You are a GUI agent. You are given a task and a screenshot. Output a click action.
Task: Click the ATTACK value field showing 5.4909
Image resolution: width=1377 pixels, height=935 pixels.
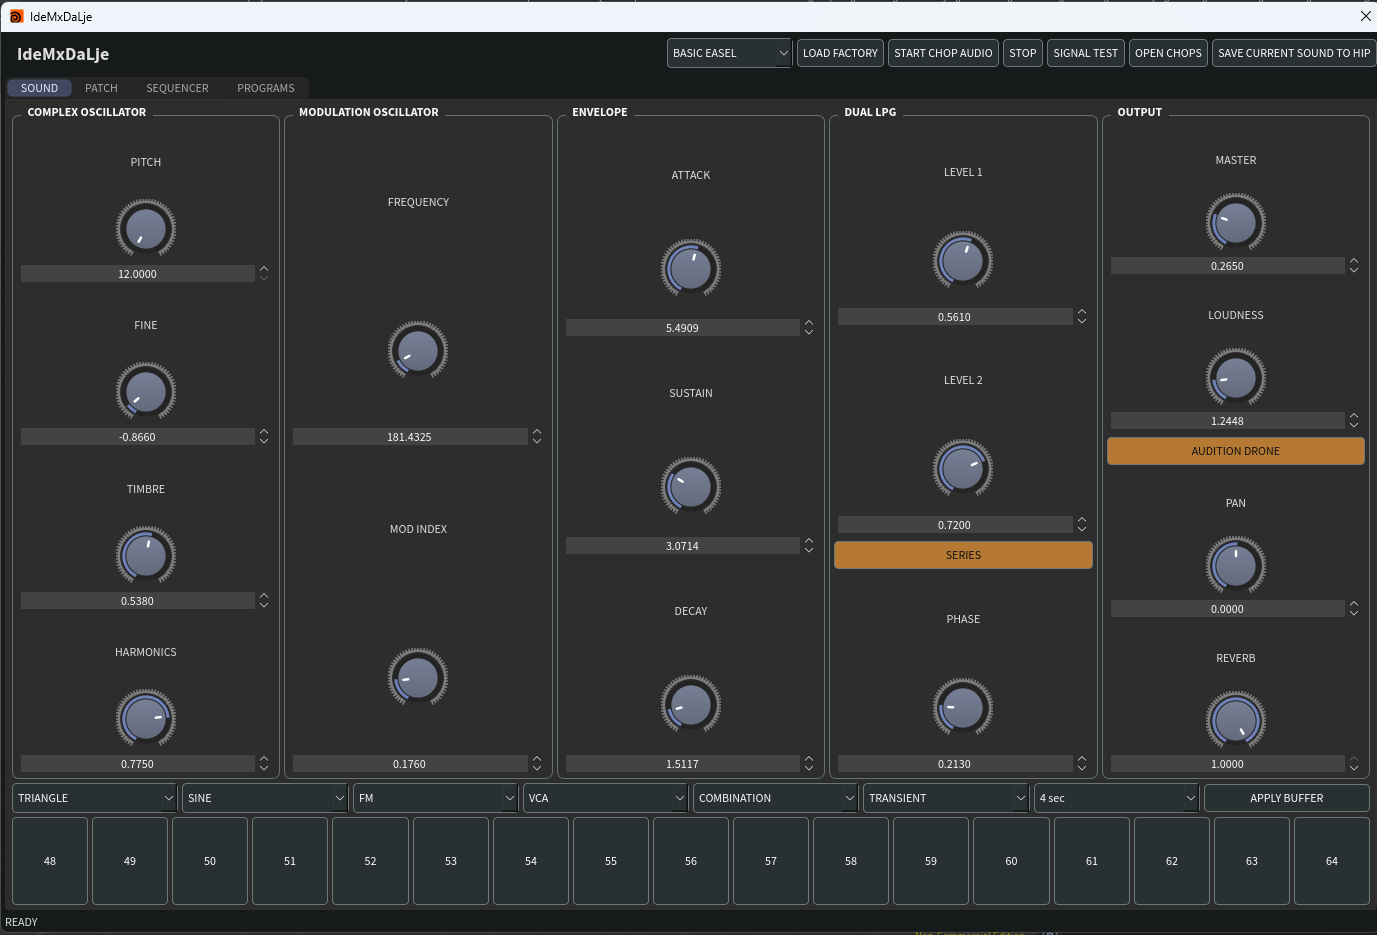[683, 328]
